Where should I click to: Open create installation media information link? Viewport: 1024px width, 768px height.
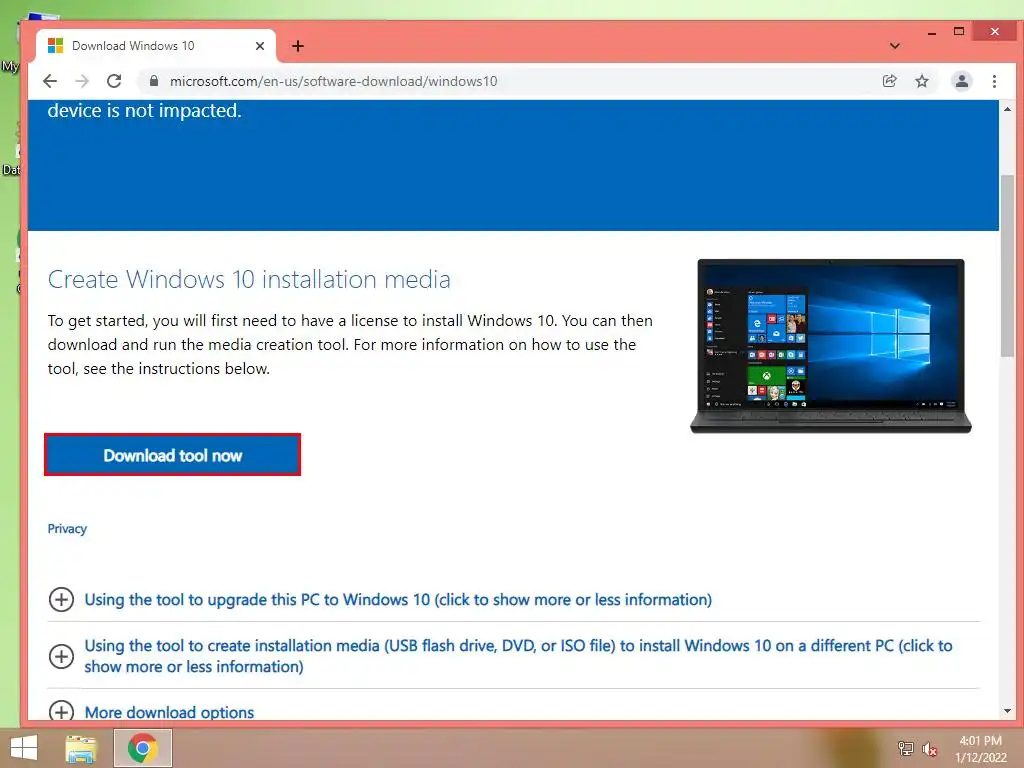pyautogui.click(x=519, y=656)
